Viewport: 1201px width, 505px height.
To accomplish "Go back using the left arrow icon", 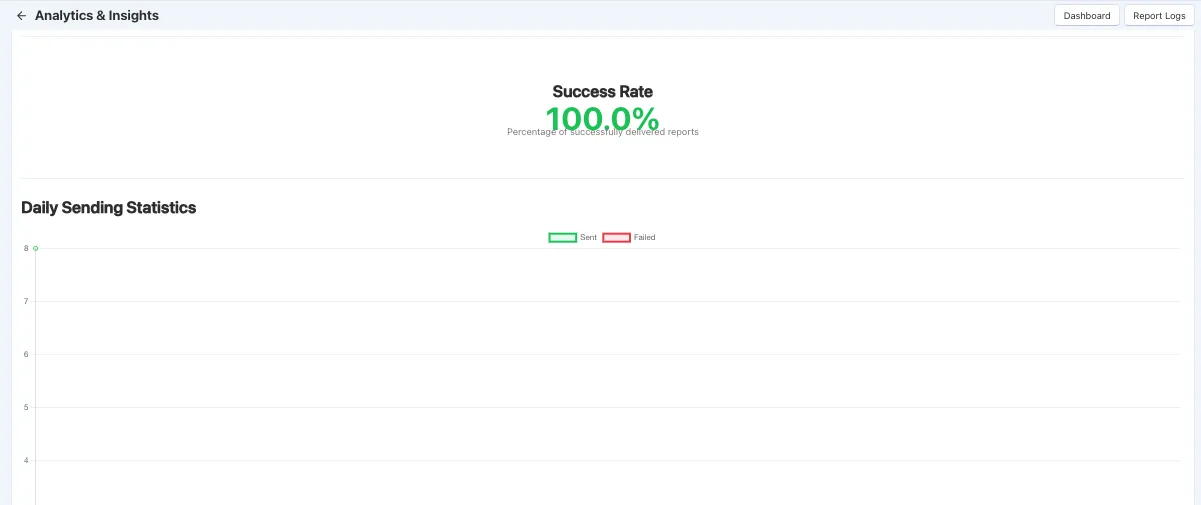I will tap(21, 16).
